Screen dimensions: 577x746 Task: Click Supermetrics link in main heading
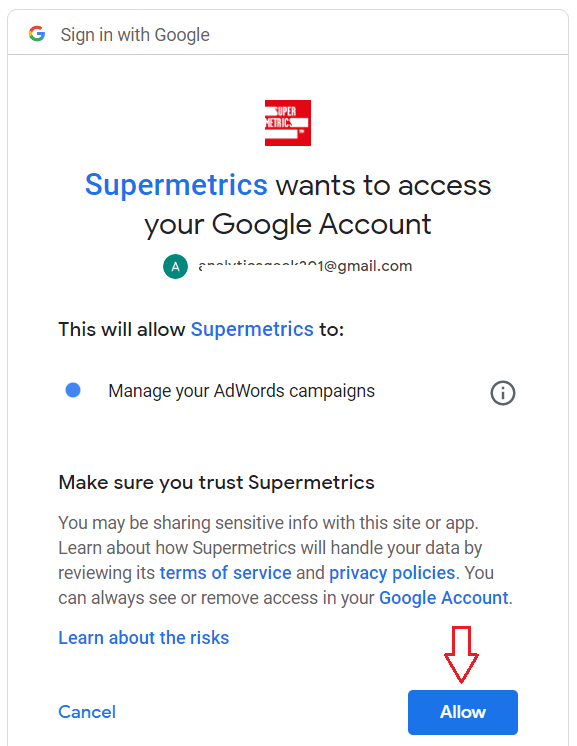[x=176, y=185]
